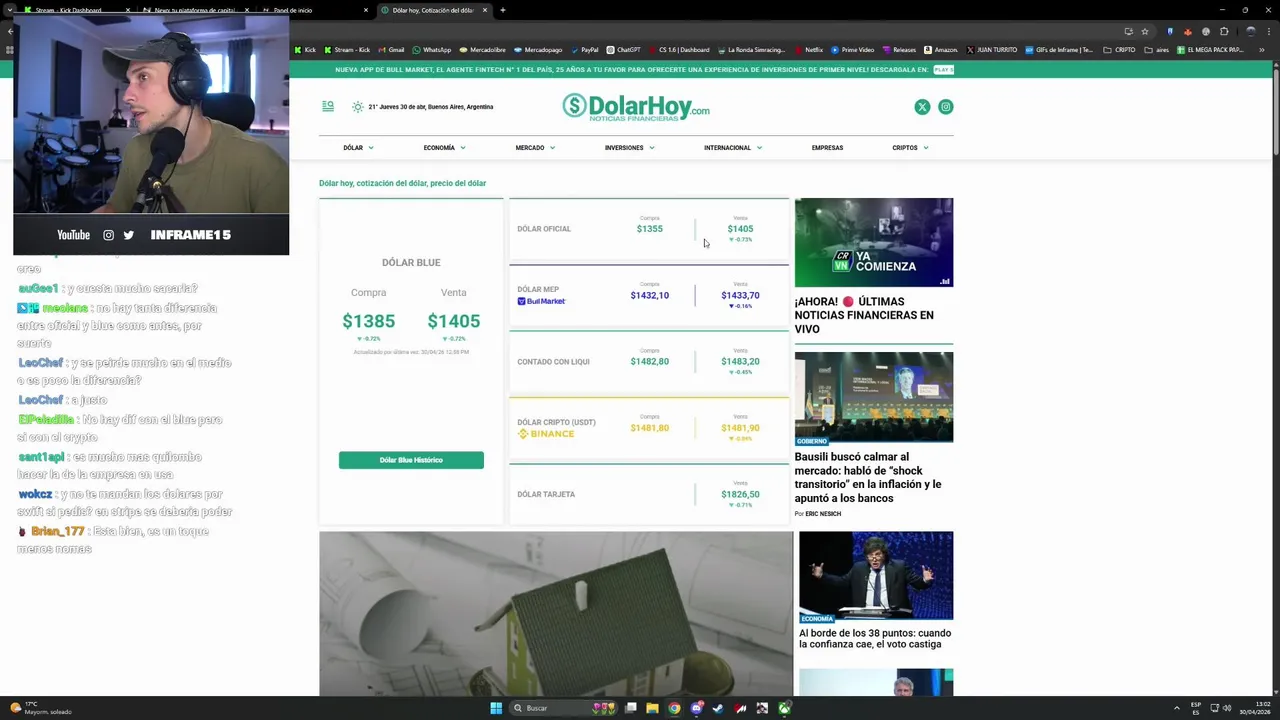Expand the MERCADO menu dropdown

pos(535,148)
